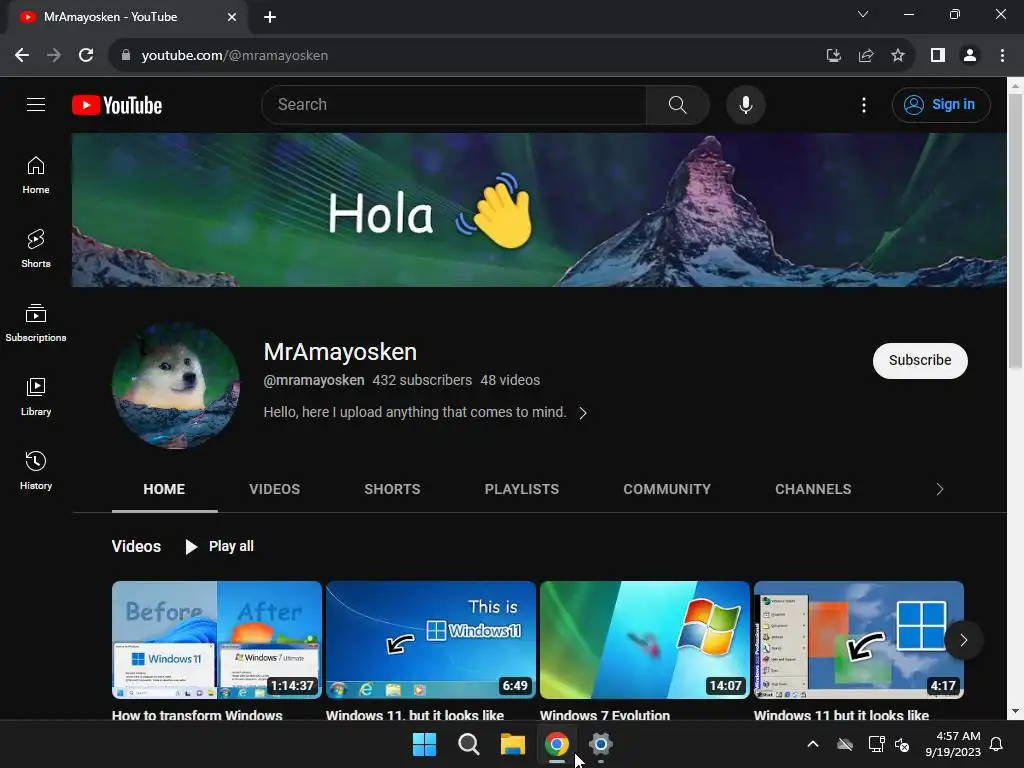Image resolution: width=1024 pixels, height=768 pixels.
Task: Switch to the PLAYLISTS tab
Action: click(x=522, y=489)
